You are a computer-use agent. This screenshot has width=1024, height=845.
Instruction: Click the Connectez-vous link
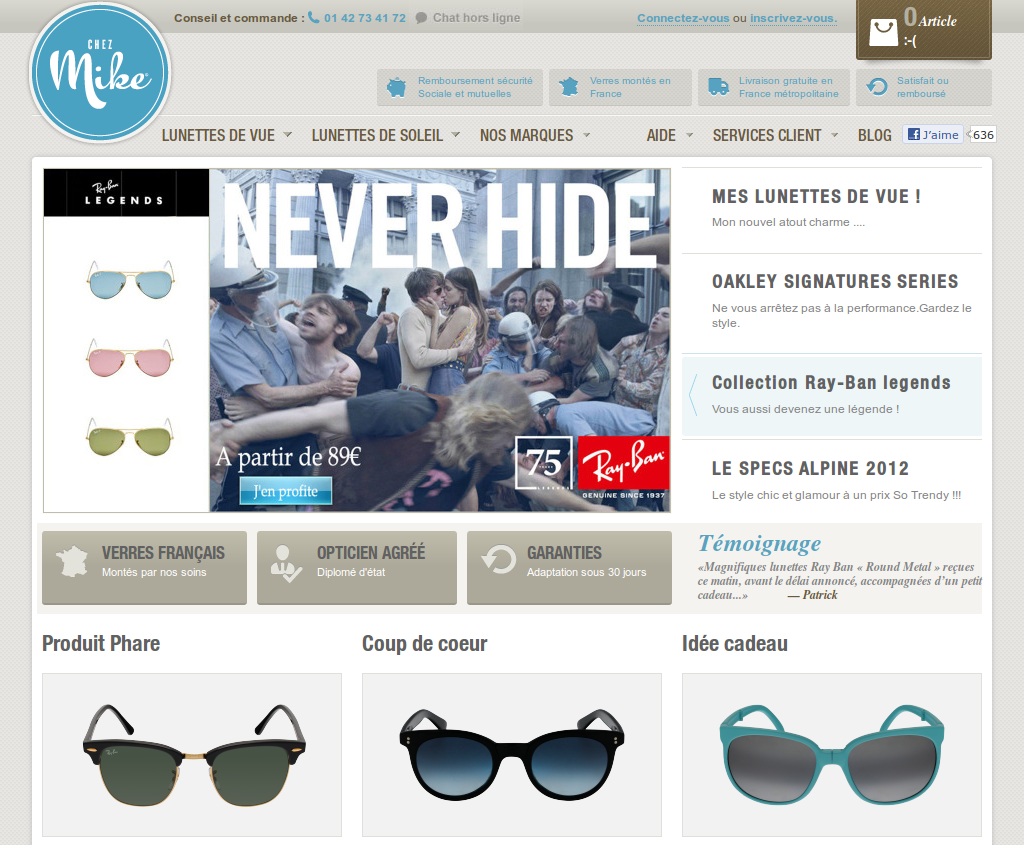pos(683,18)
